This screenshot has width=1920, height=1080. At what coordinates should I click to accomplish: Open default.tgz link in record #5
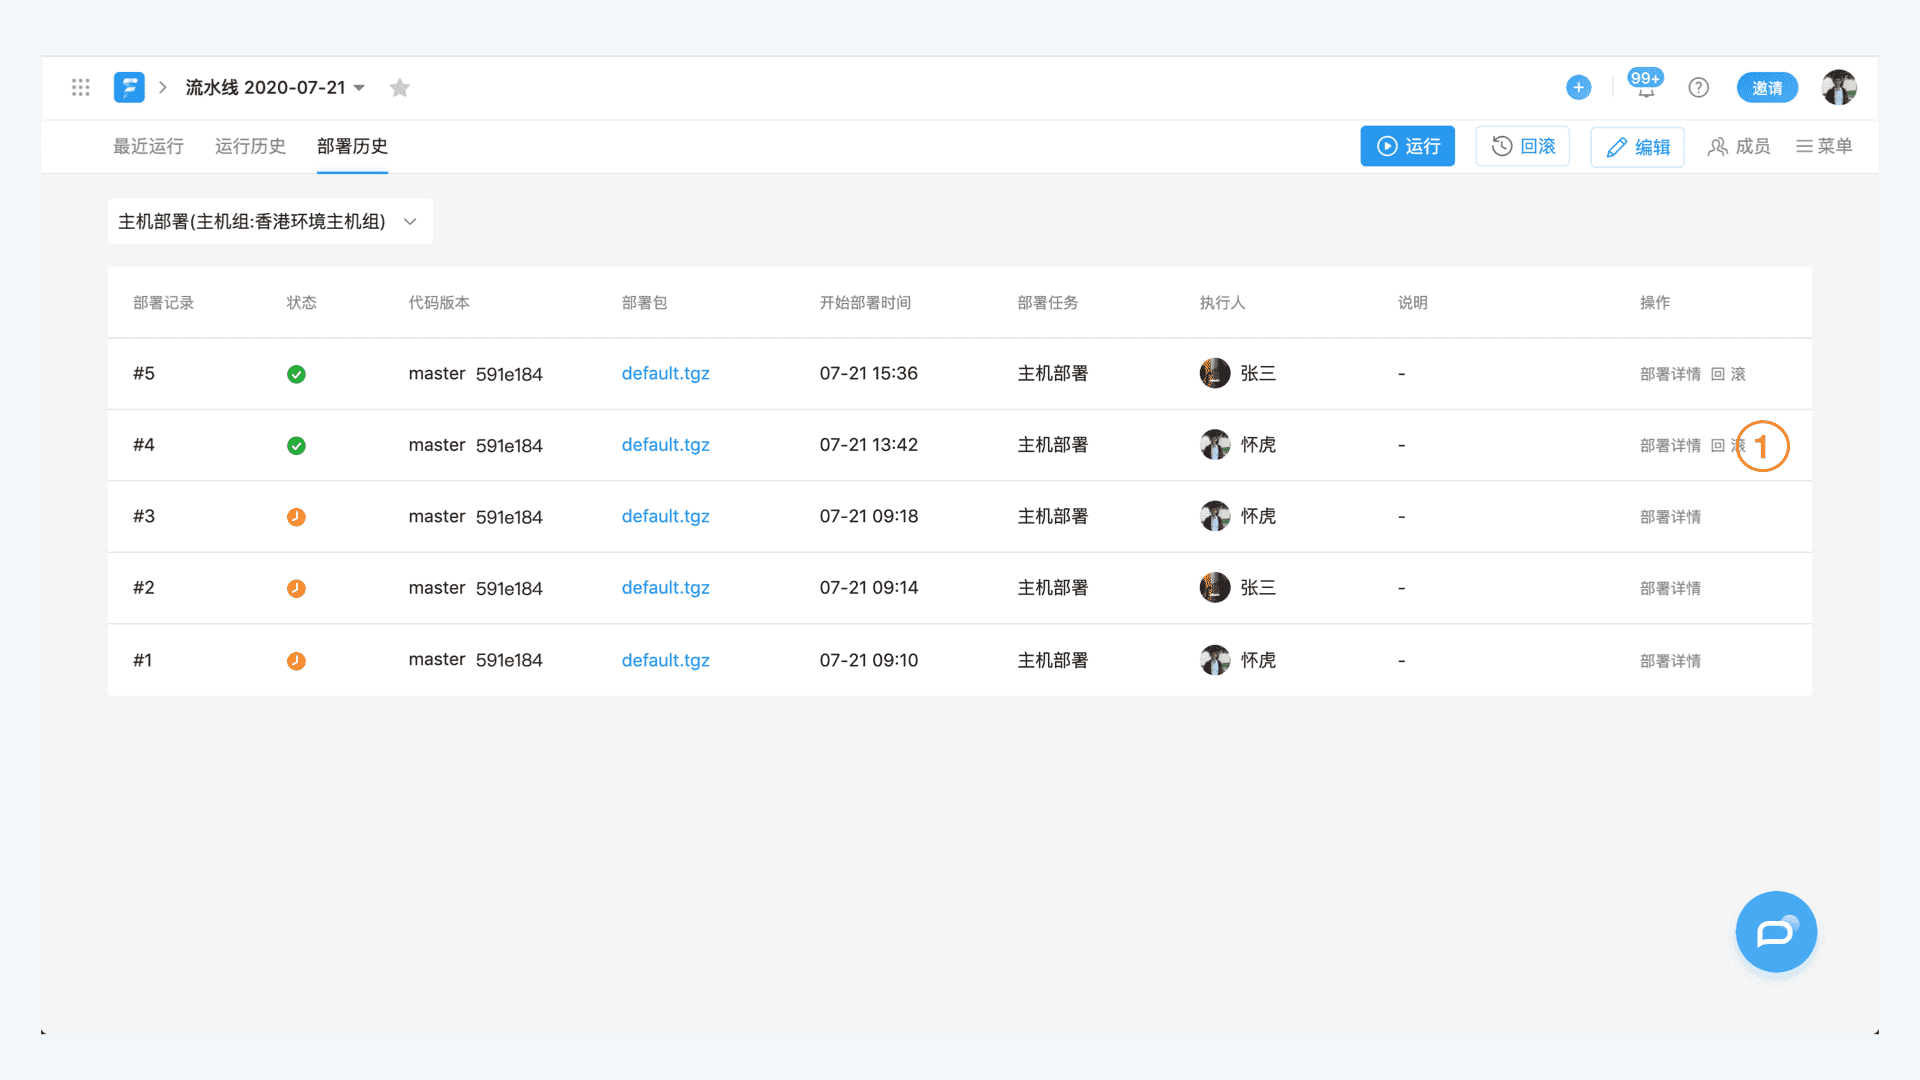click(665, 374)
